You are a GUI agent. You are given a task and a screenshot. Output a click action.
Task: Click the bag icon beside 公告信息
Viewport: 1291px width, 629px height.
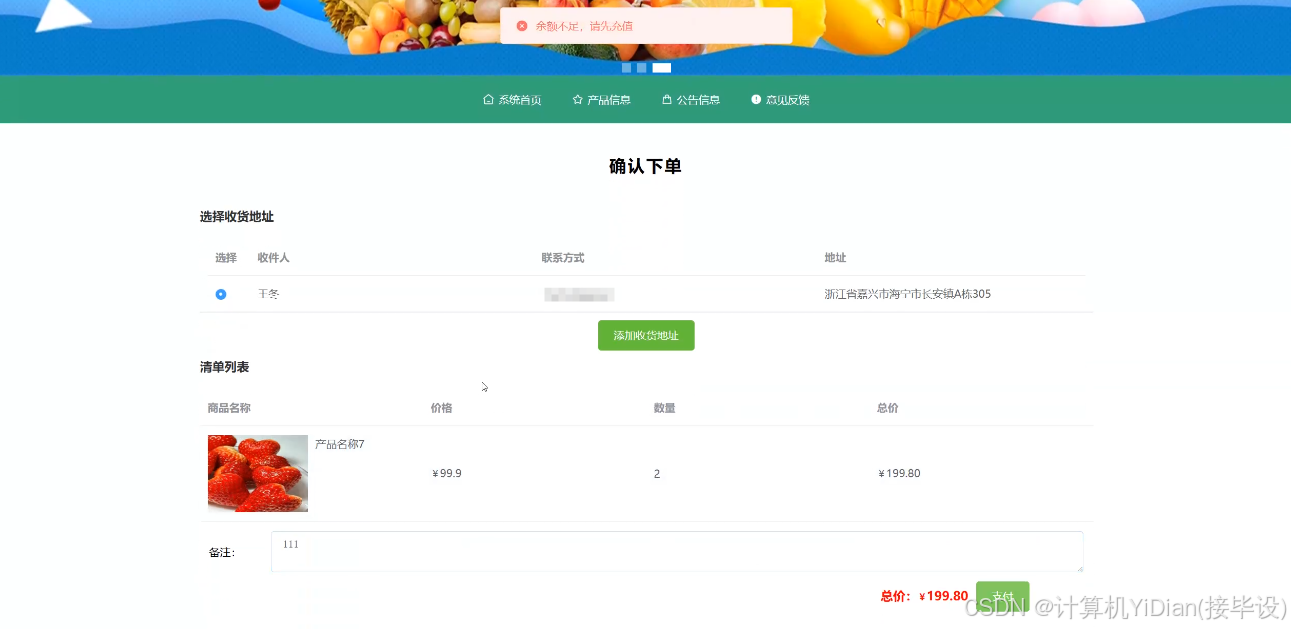click(666, 100)
